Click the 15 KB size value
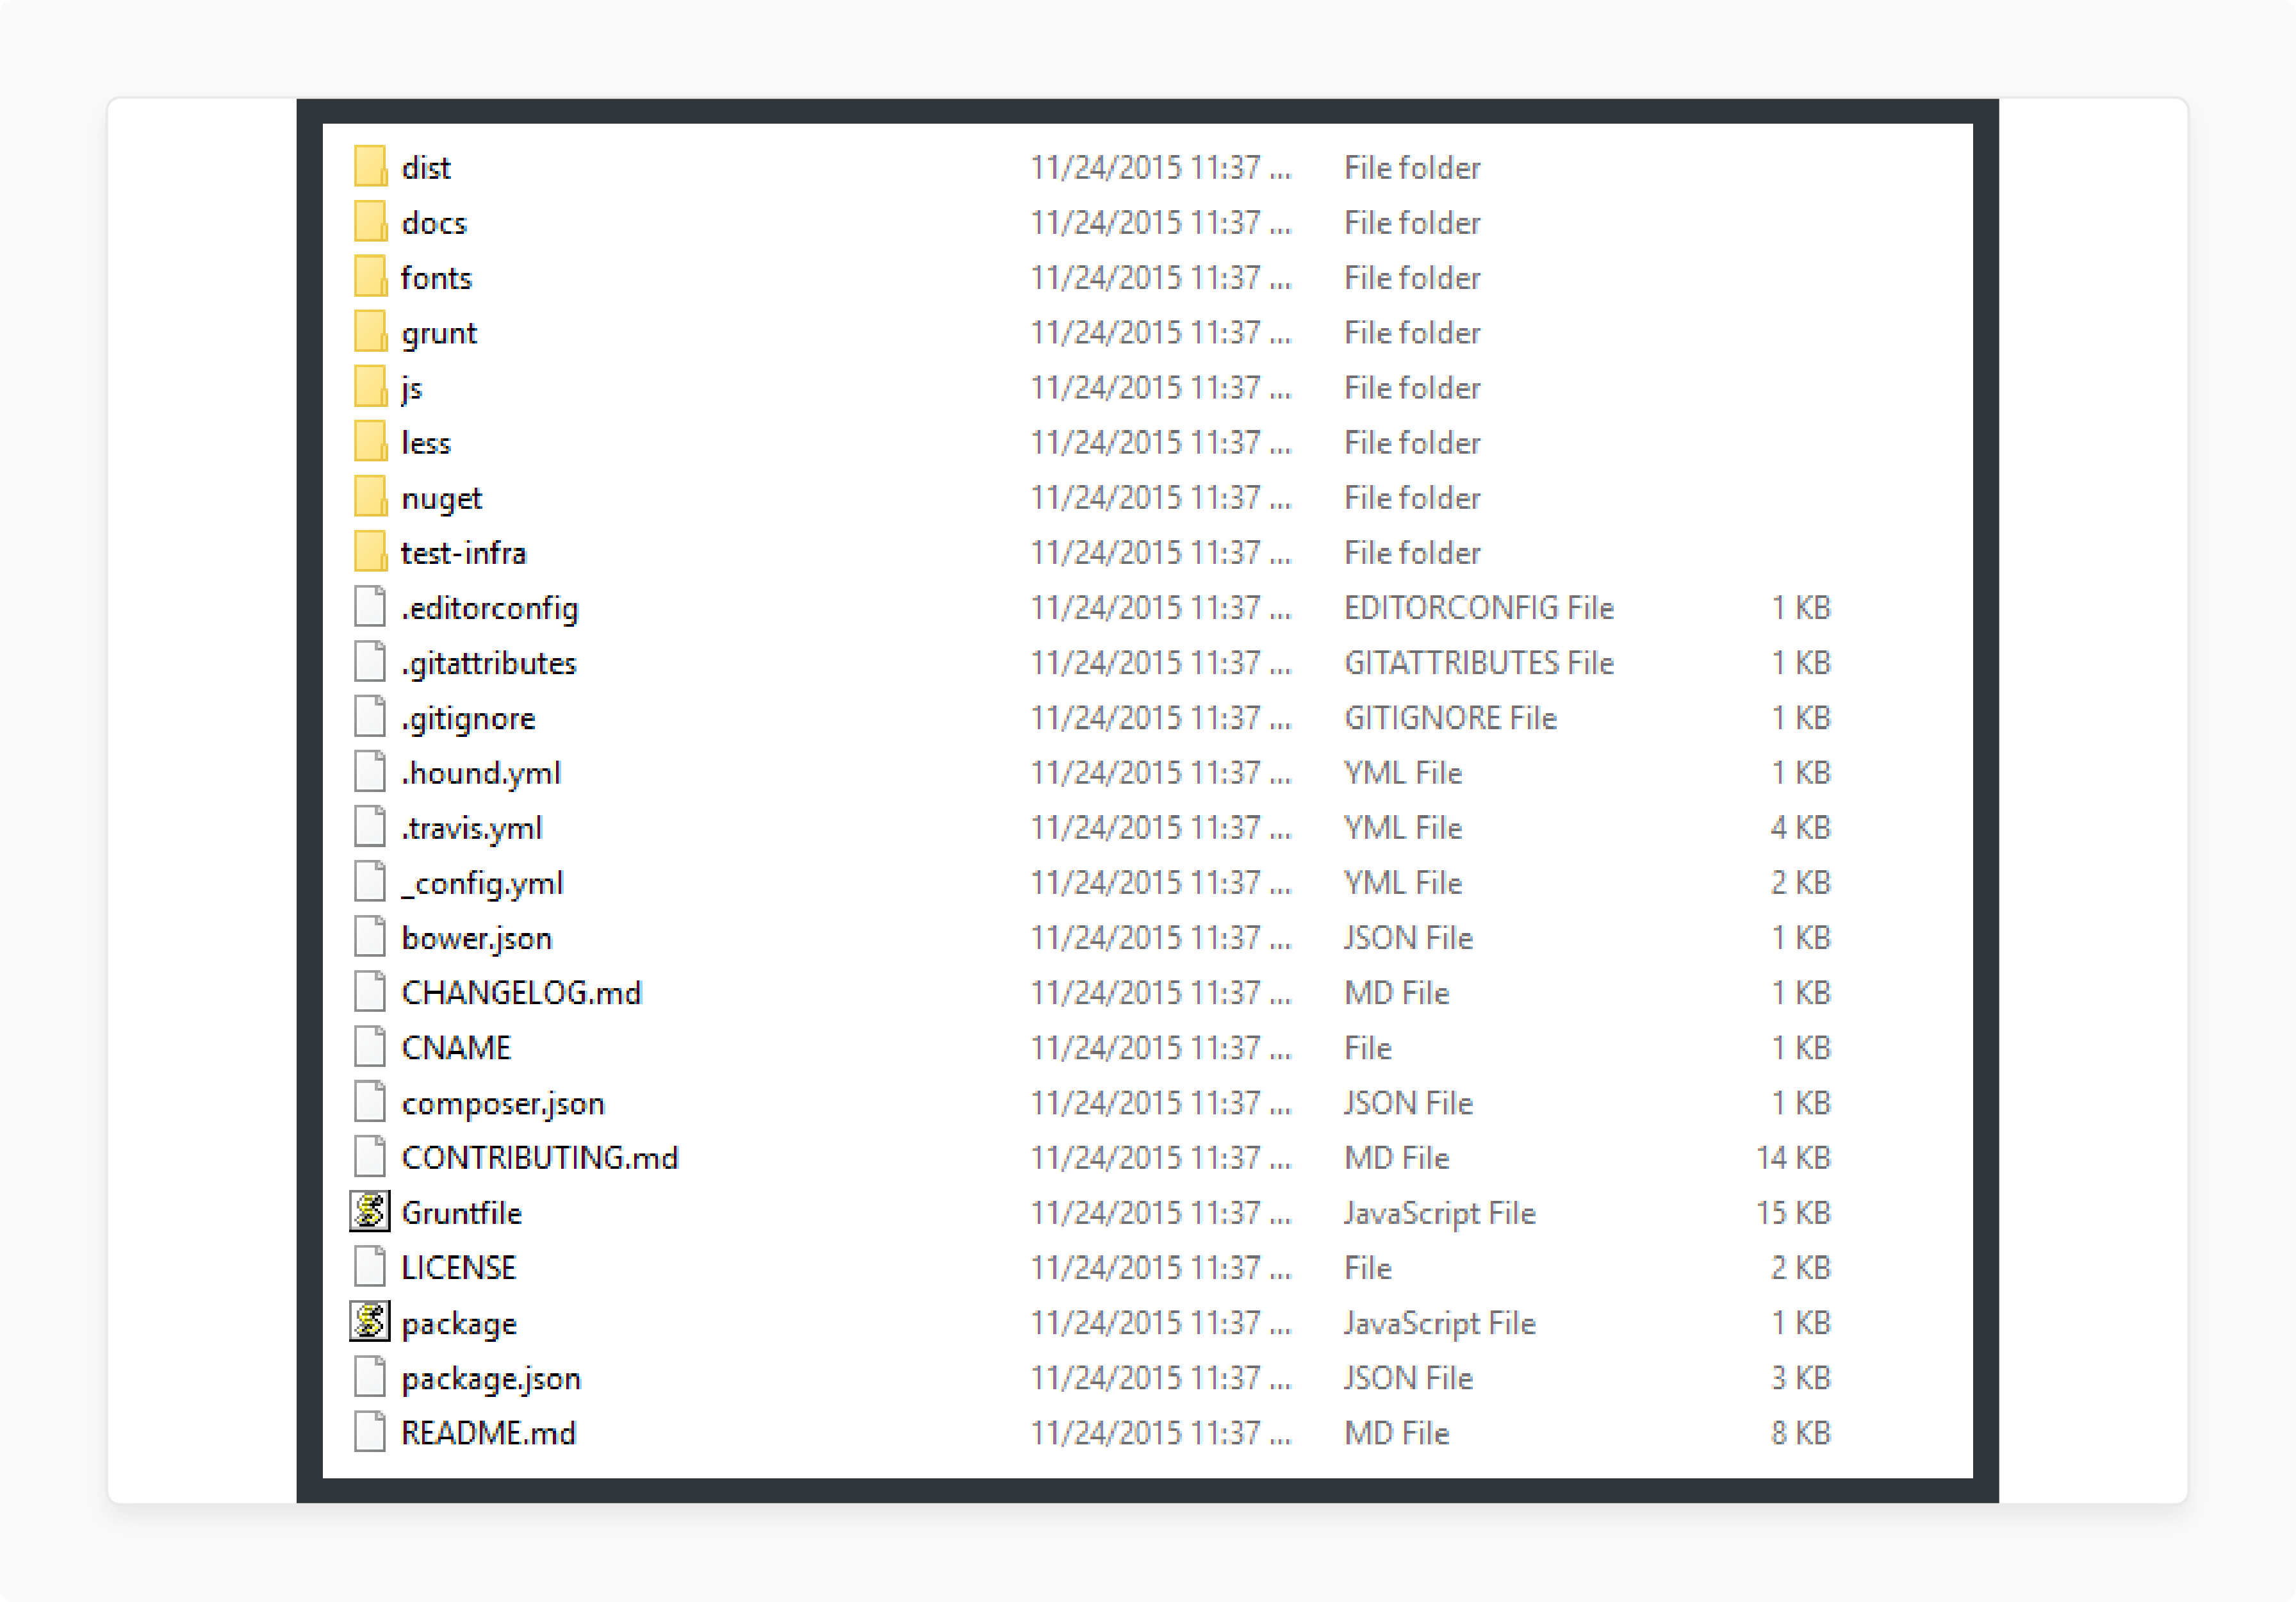 click(x=1793, y=1212)
